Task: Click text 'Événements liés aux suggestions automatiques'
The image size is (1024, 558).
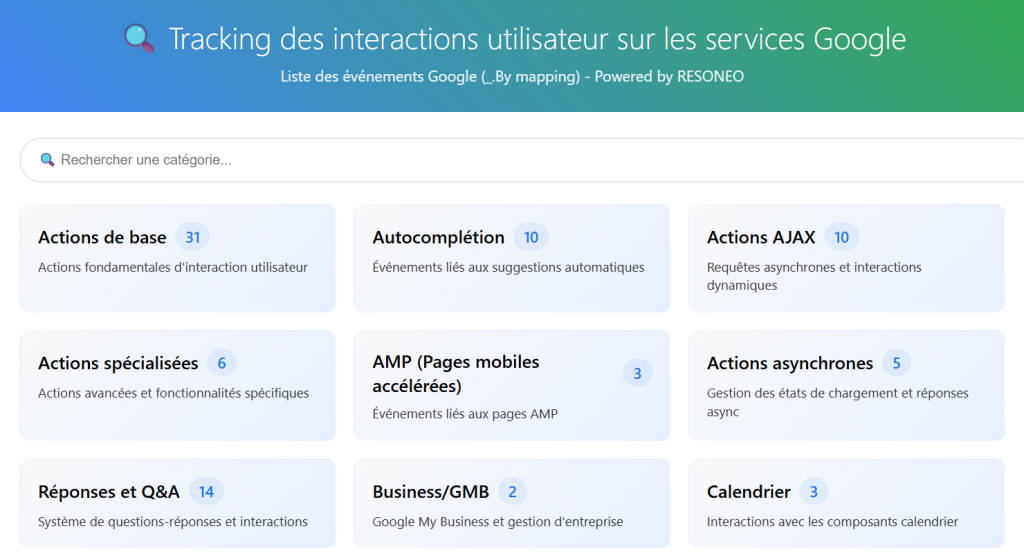Action: tap(508, 267)
